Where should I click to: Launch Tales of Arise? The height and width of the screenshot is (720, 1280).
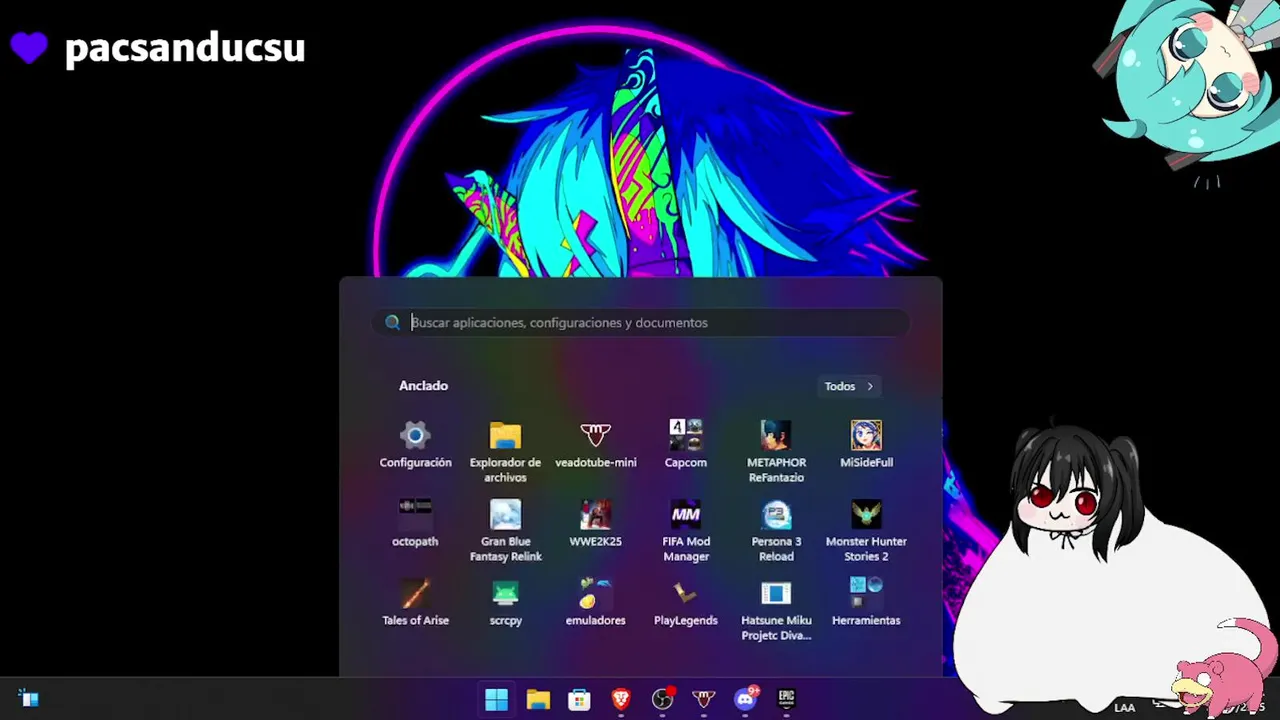(415, 603)
